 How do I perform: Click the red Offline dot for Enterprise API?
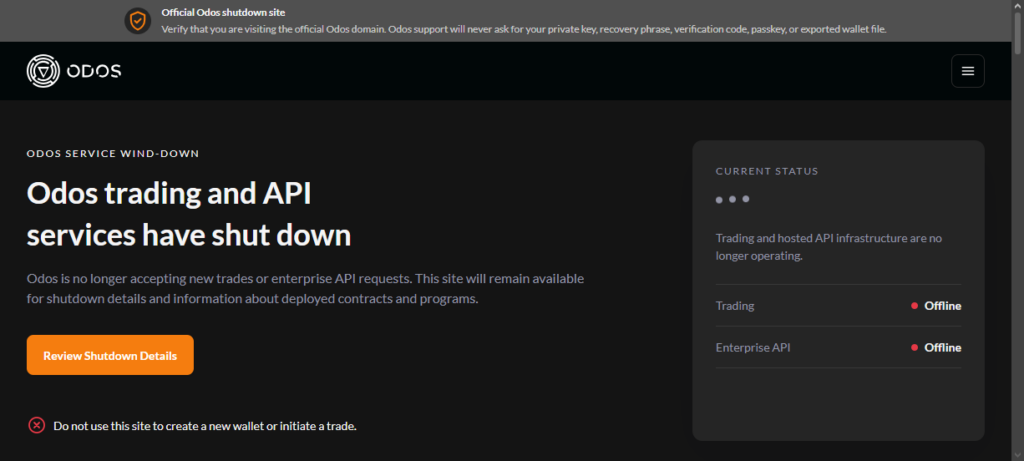click(914, 347)
